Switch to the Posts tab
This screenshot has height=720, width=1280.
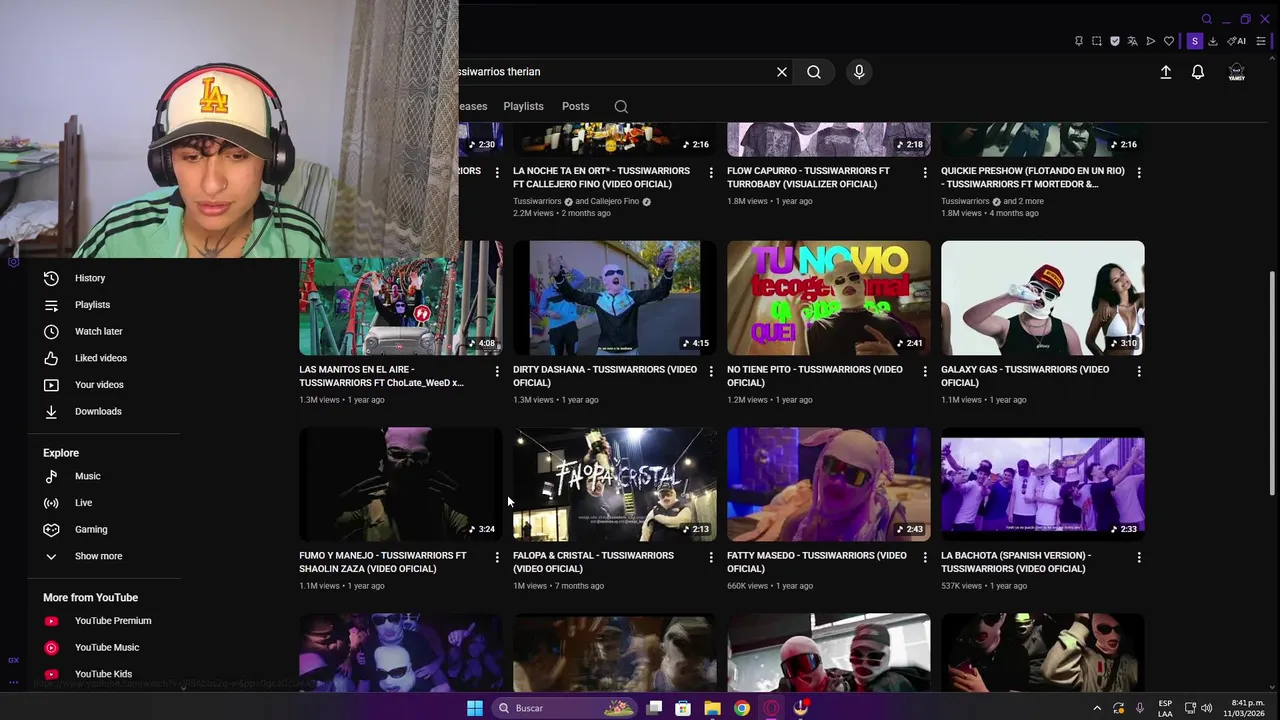pyautogui.click(x=575, y=106)
